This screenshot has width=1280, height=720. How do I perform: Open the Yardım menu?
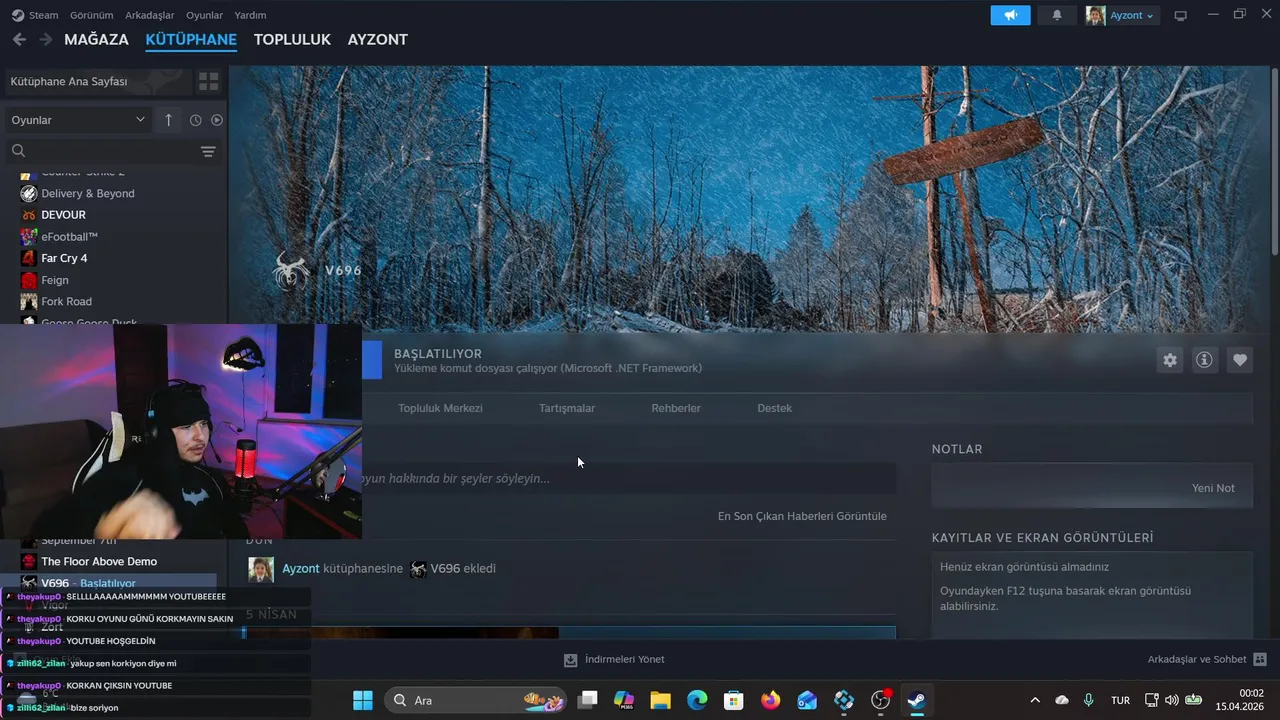250,15
